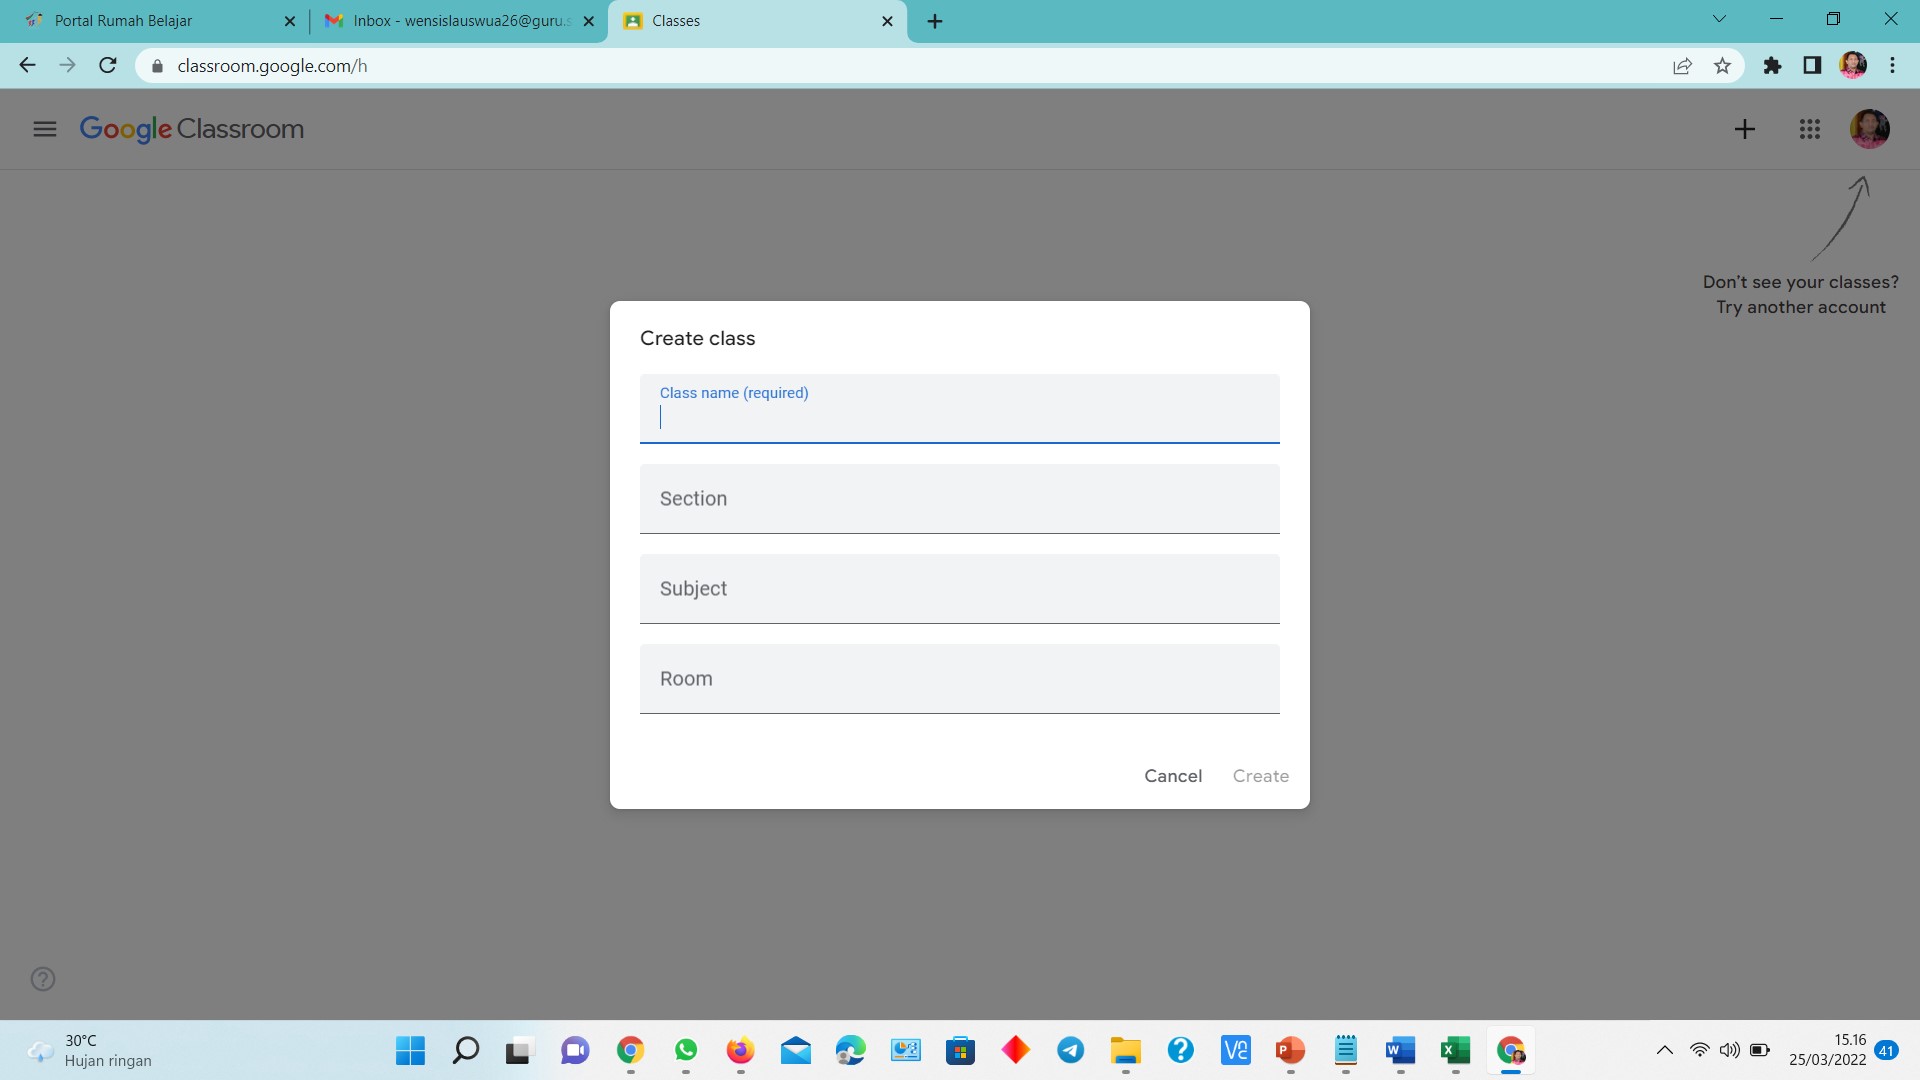Click the plus icon to create or join a class
This screenshot has width=1920, height=1080.
tap(1744, 129)
